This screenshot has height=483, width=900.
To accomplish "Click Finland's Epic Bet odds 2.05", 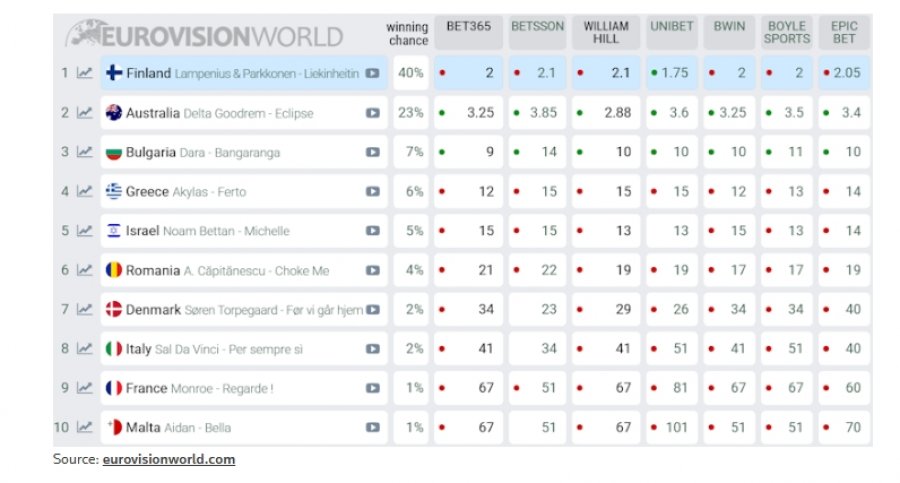I will coord(844,73).
